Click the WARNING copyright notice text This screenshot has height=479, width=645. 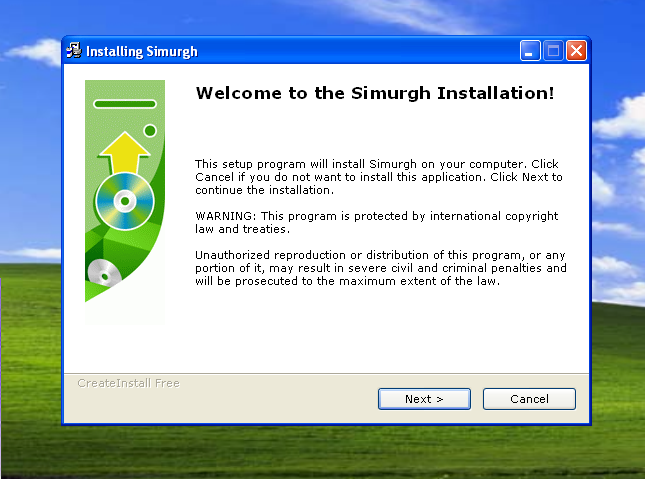tap(376, 222)
